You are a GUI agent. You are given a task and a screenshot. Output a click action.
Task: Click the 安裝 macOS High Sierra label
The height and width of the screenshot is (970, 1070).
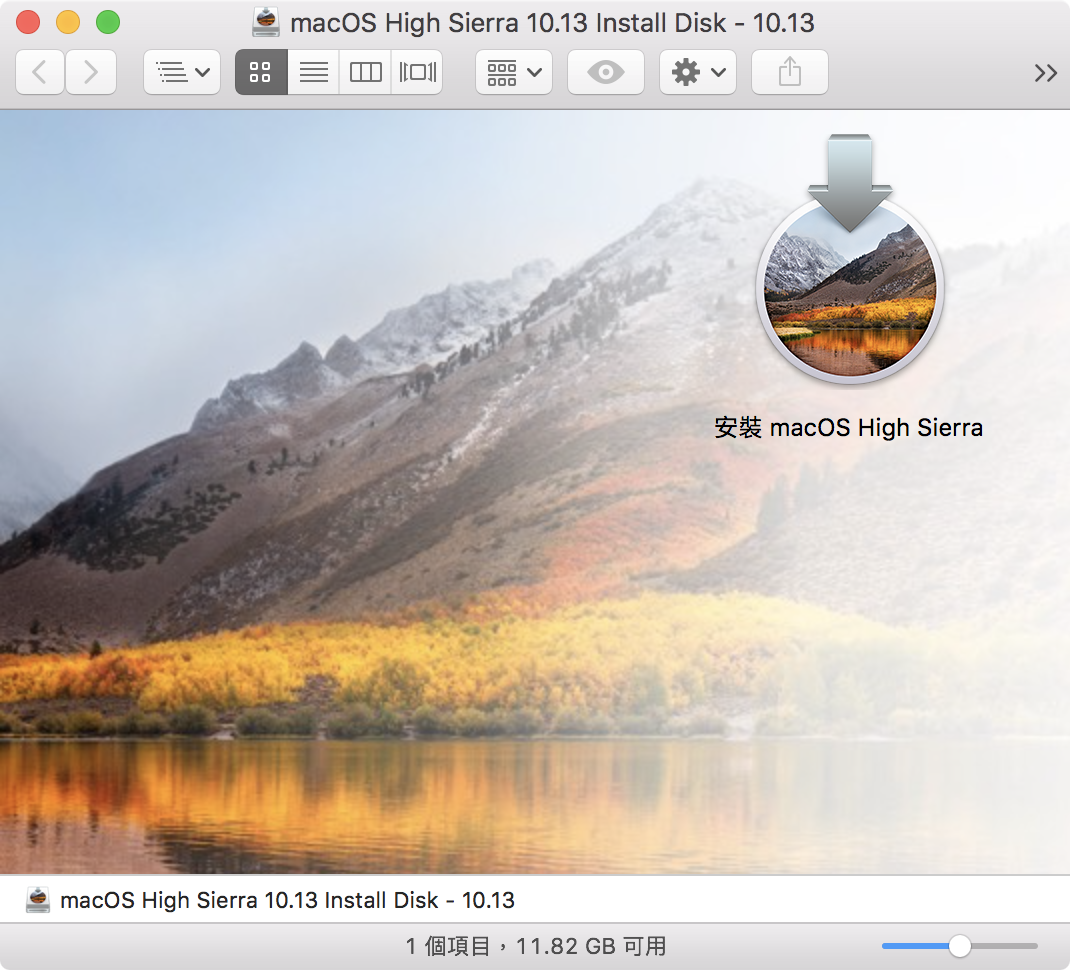[x=848, y=428]
